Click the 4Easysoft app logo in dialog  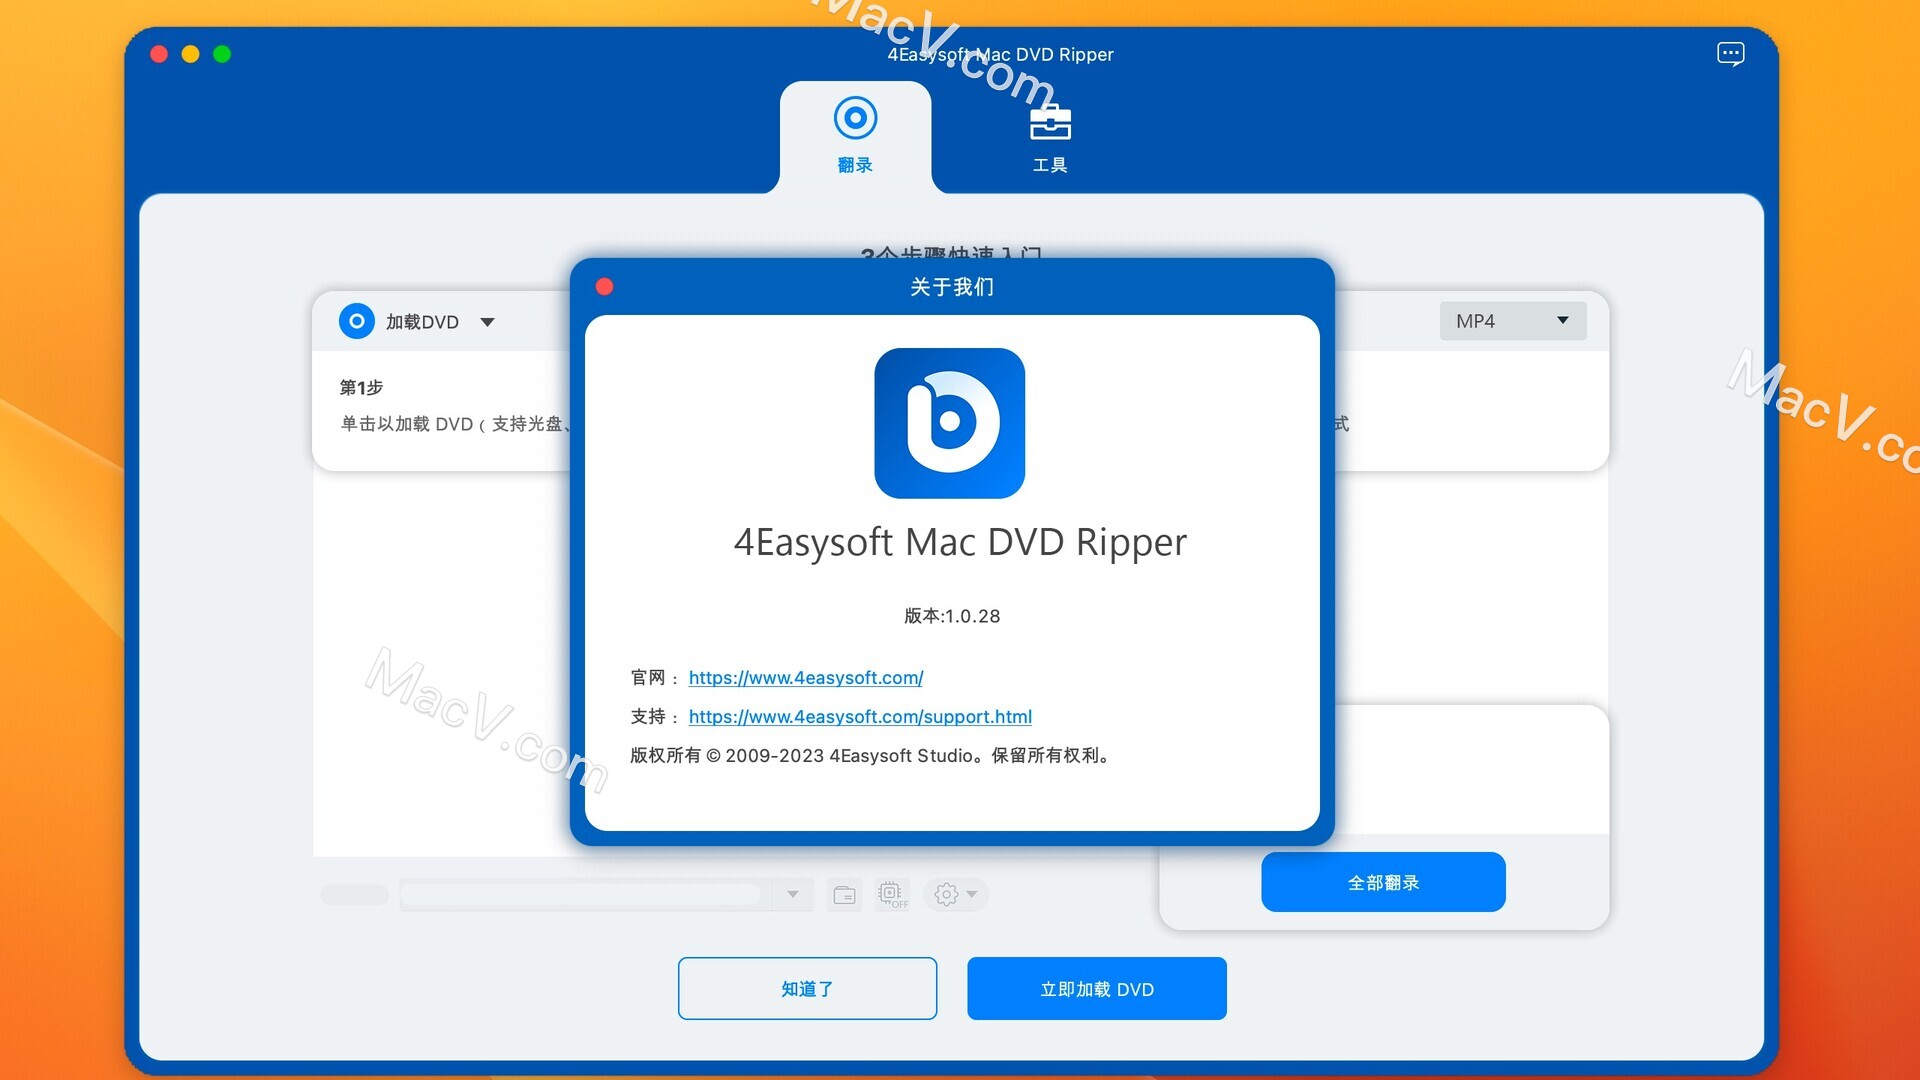(949, 423)
